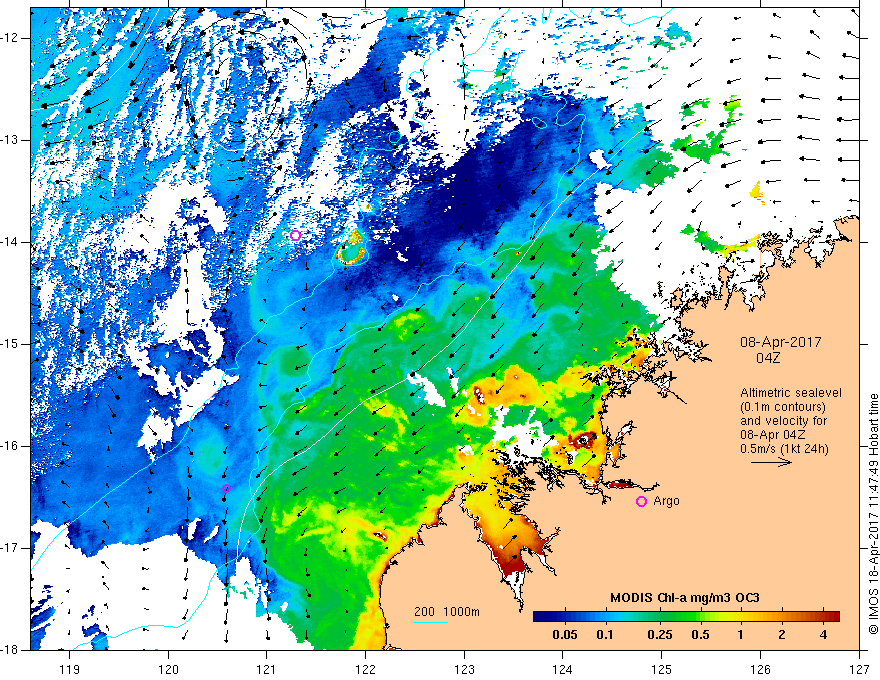This screenshot has height=680, width=880.
Task: Click the longitude axis label '126'
Action: click(760, 669)
